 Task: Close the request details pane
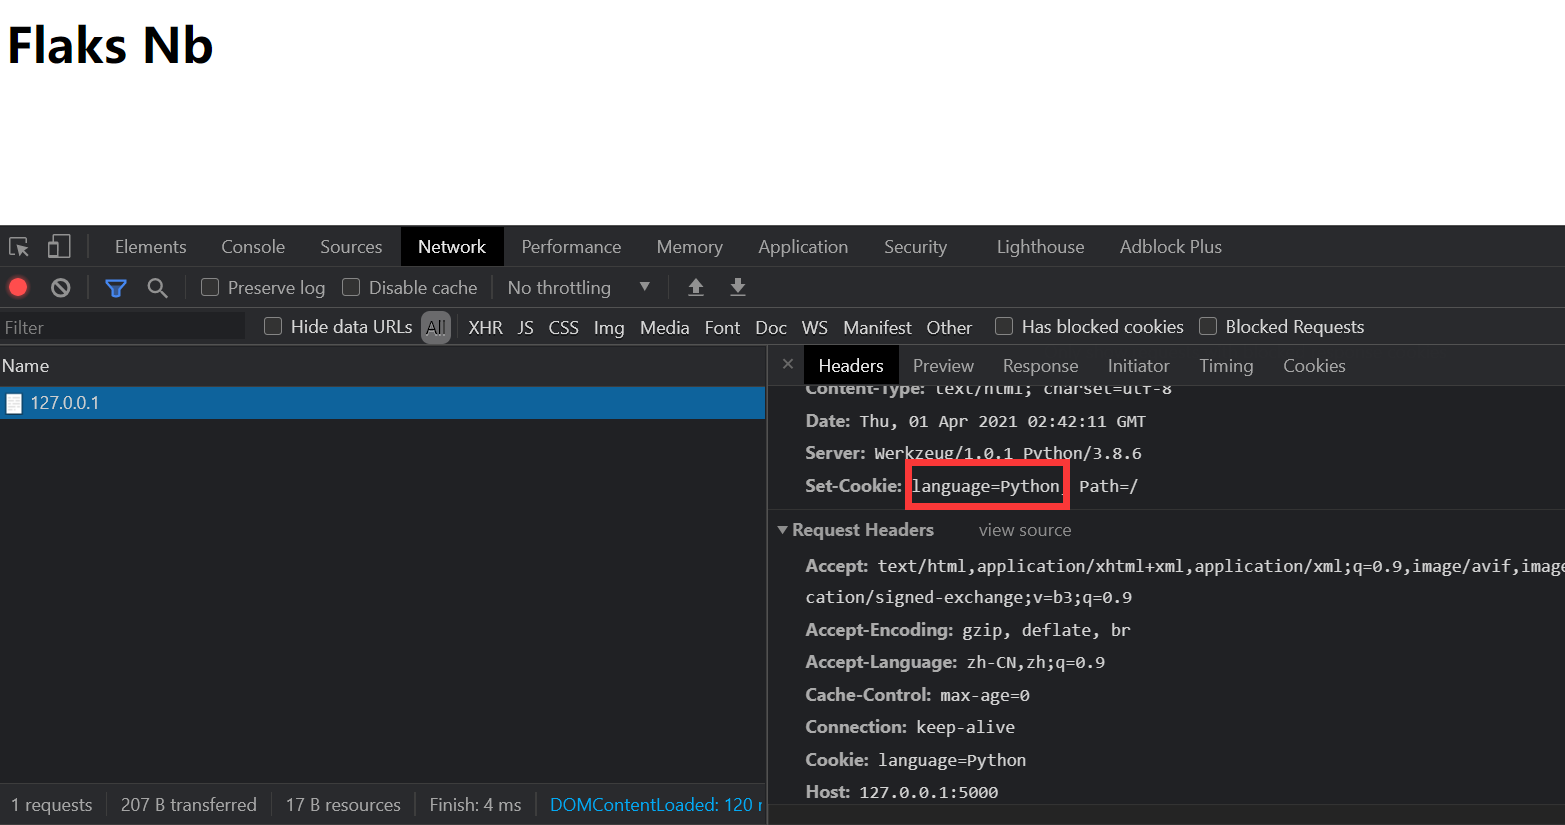(x=788, y=364)
